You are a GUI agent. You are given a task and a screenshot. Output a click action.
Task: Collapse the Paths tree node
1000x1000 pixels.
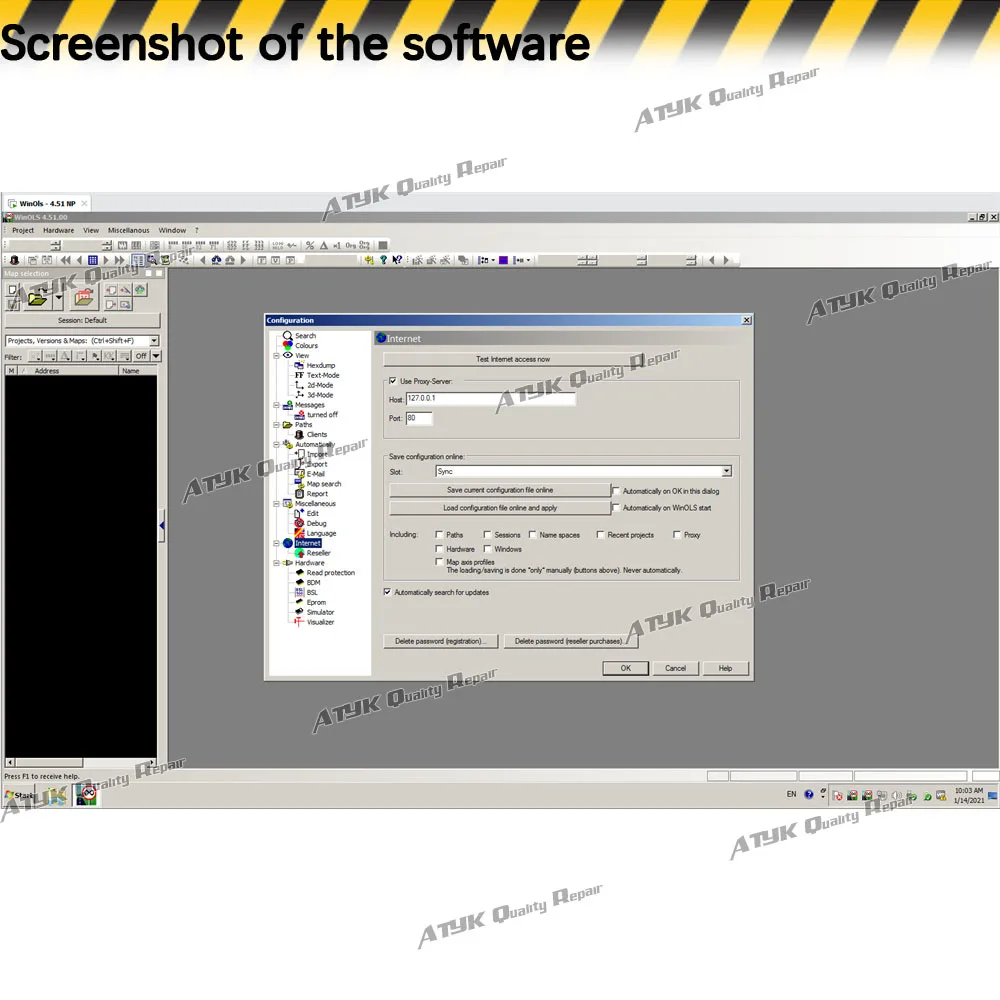coord(276,425)
